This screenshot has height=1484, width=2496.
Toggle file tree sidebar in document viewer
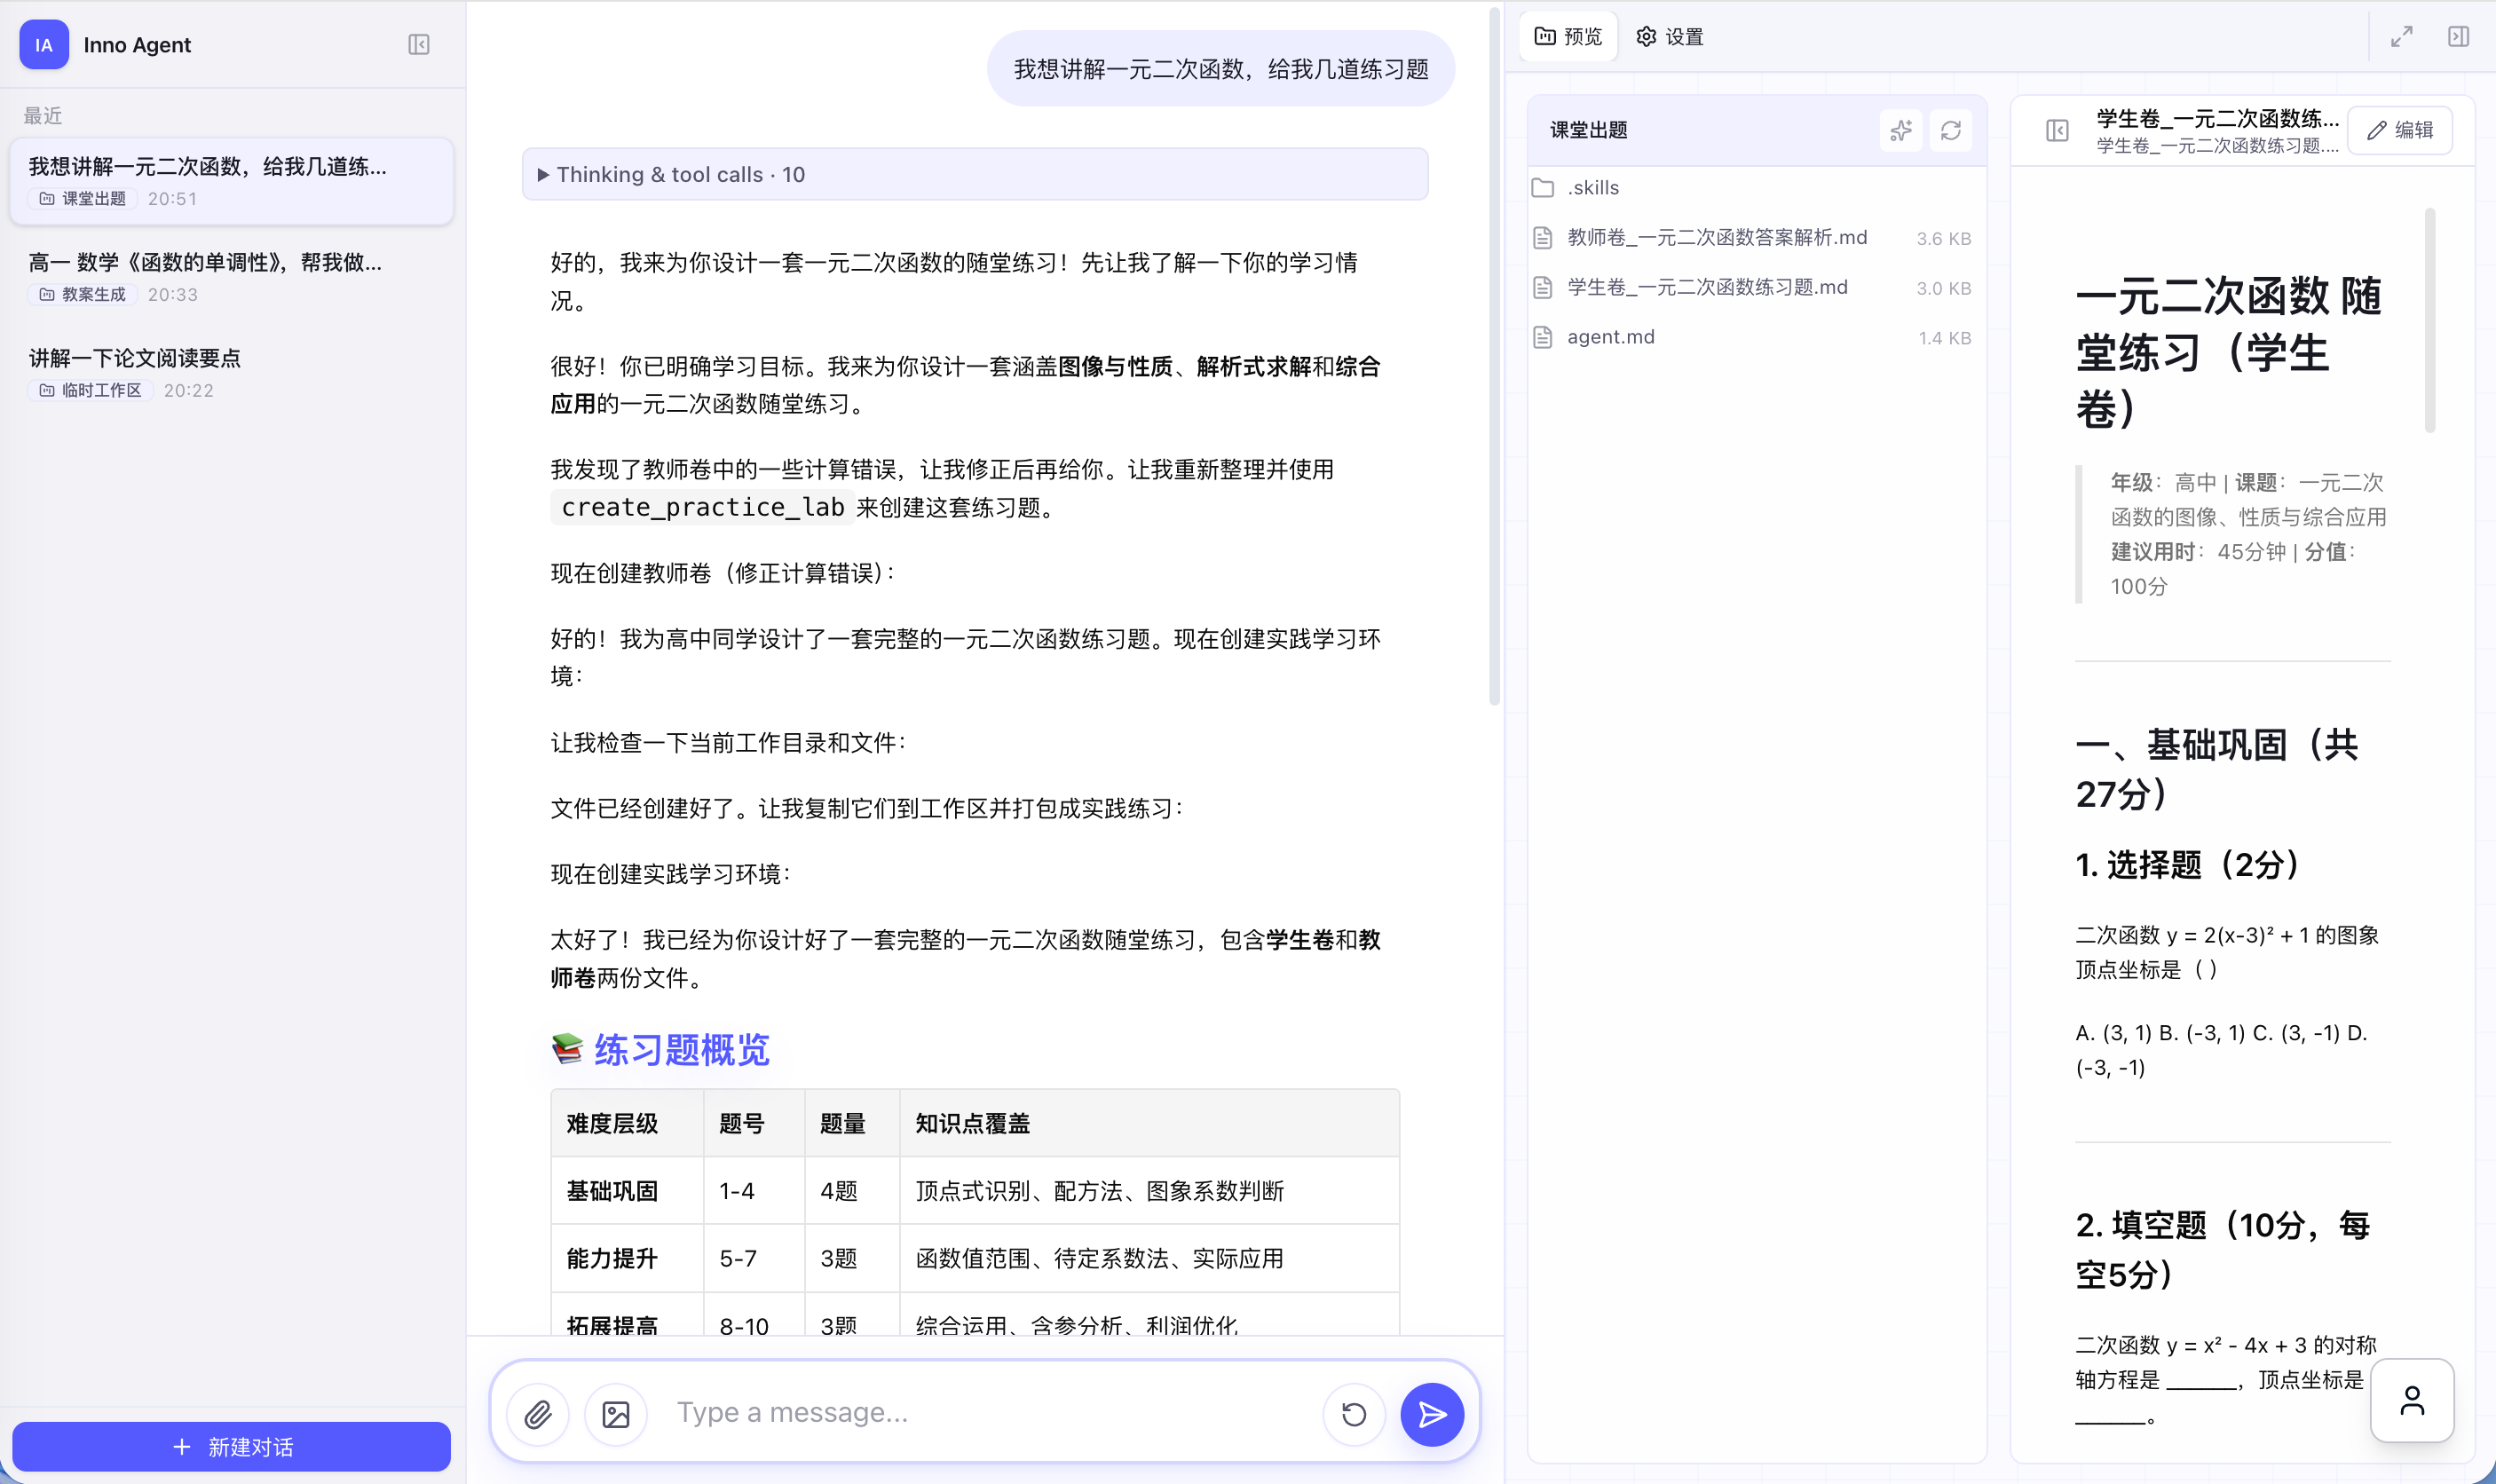2057,130
